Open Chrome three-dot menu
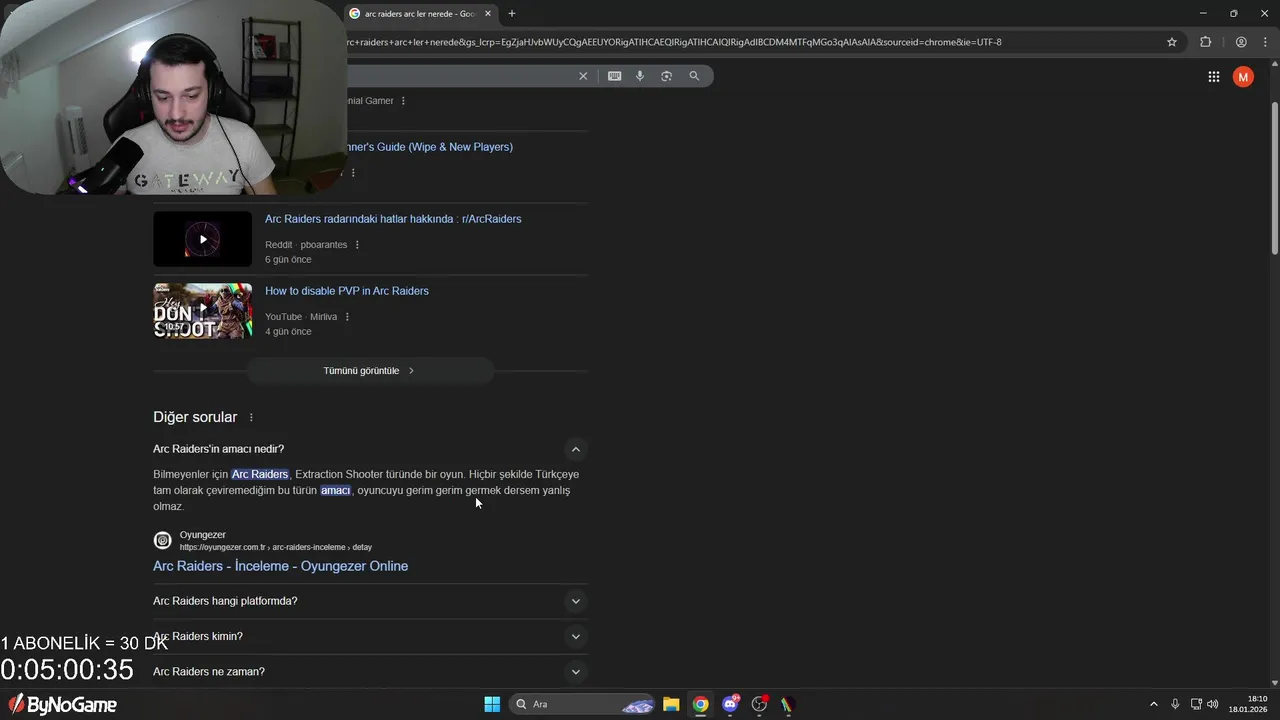 tap(1265, 42)
